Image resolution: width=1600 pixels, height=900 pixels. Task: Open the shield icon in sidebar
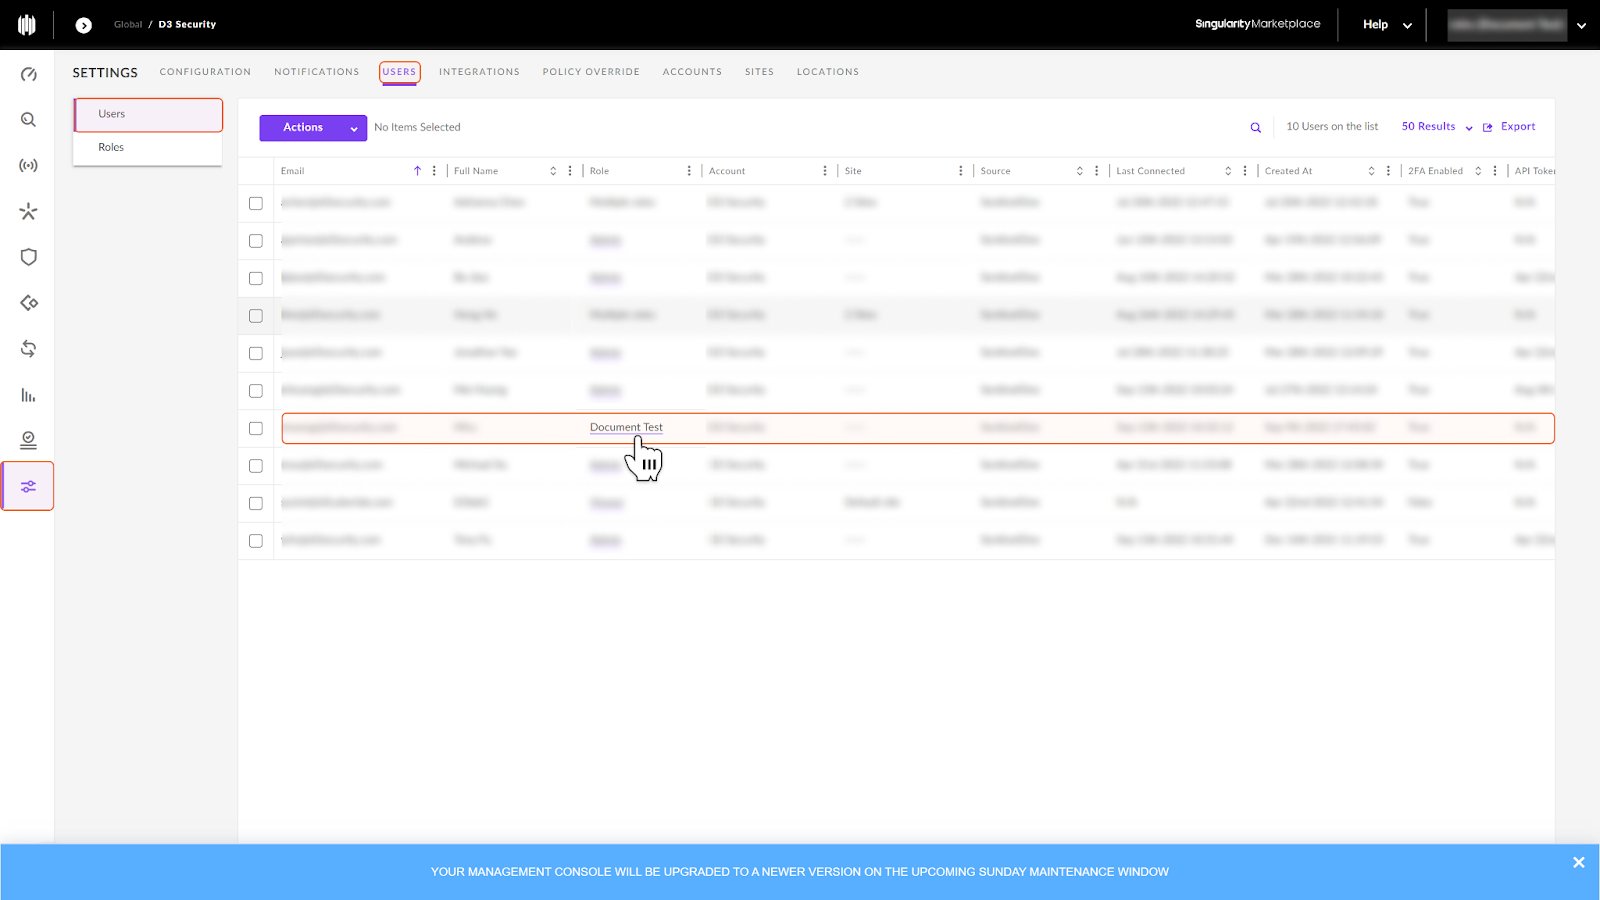(28, 257)
